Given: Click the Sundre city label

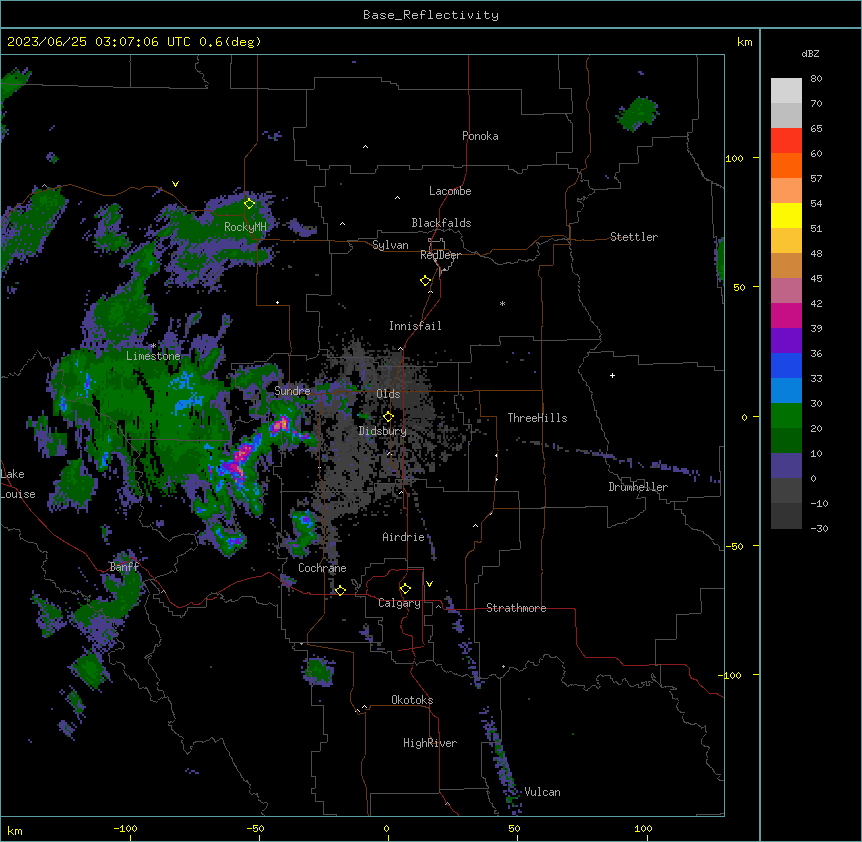Looking at the screenshot, I should [x=292, y=391].
